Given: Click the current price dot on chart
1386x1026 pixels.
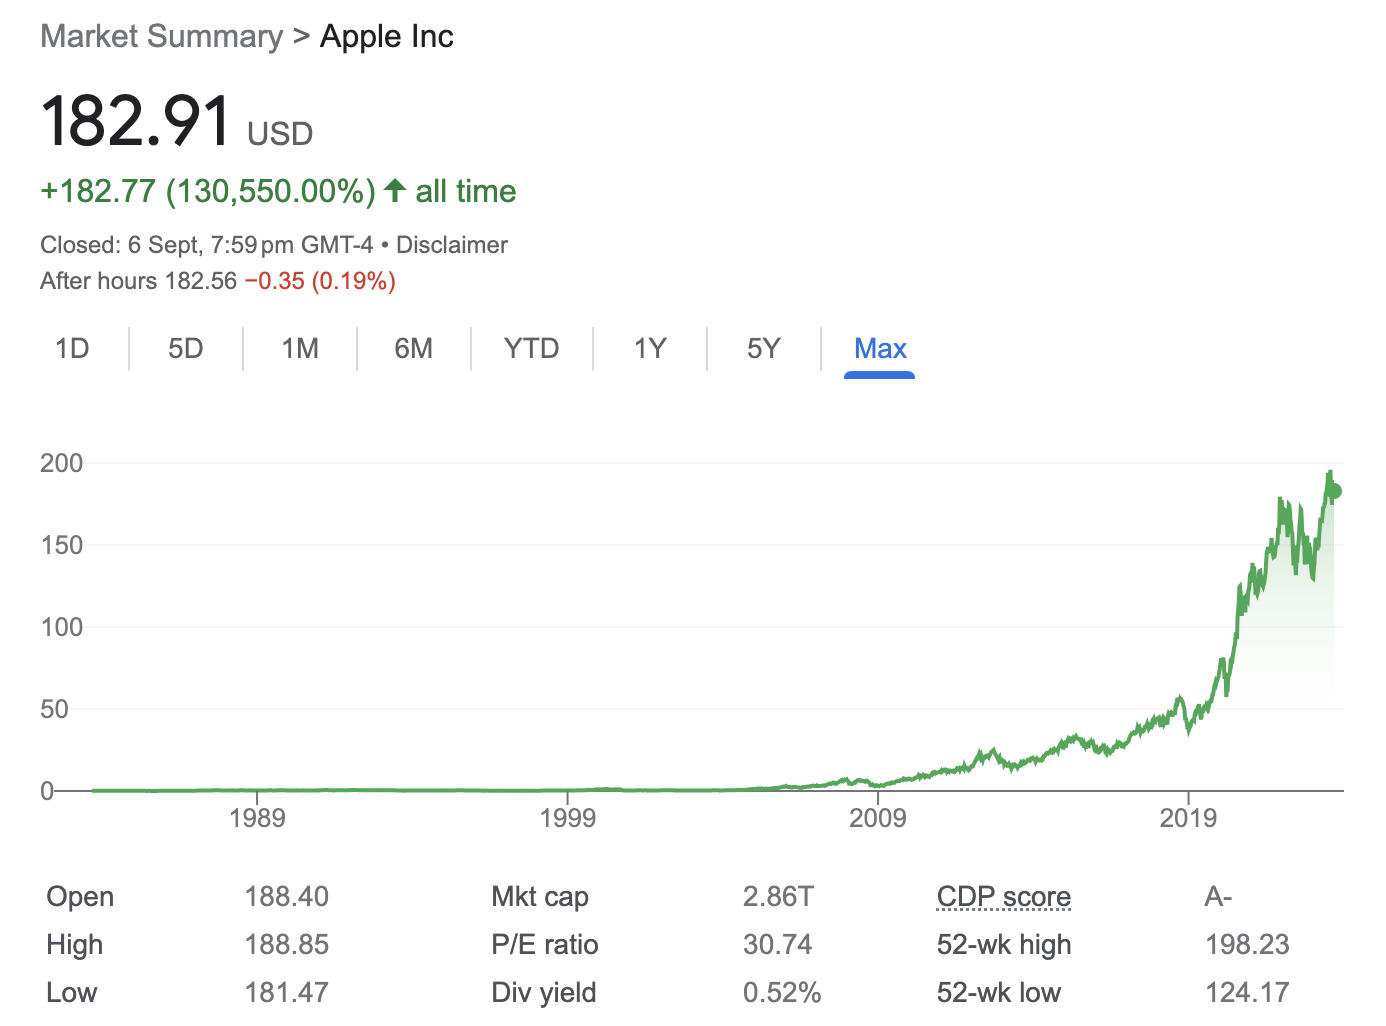Looking at the screenshot, I should pyautogui.click(x=1333, y=491).
